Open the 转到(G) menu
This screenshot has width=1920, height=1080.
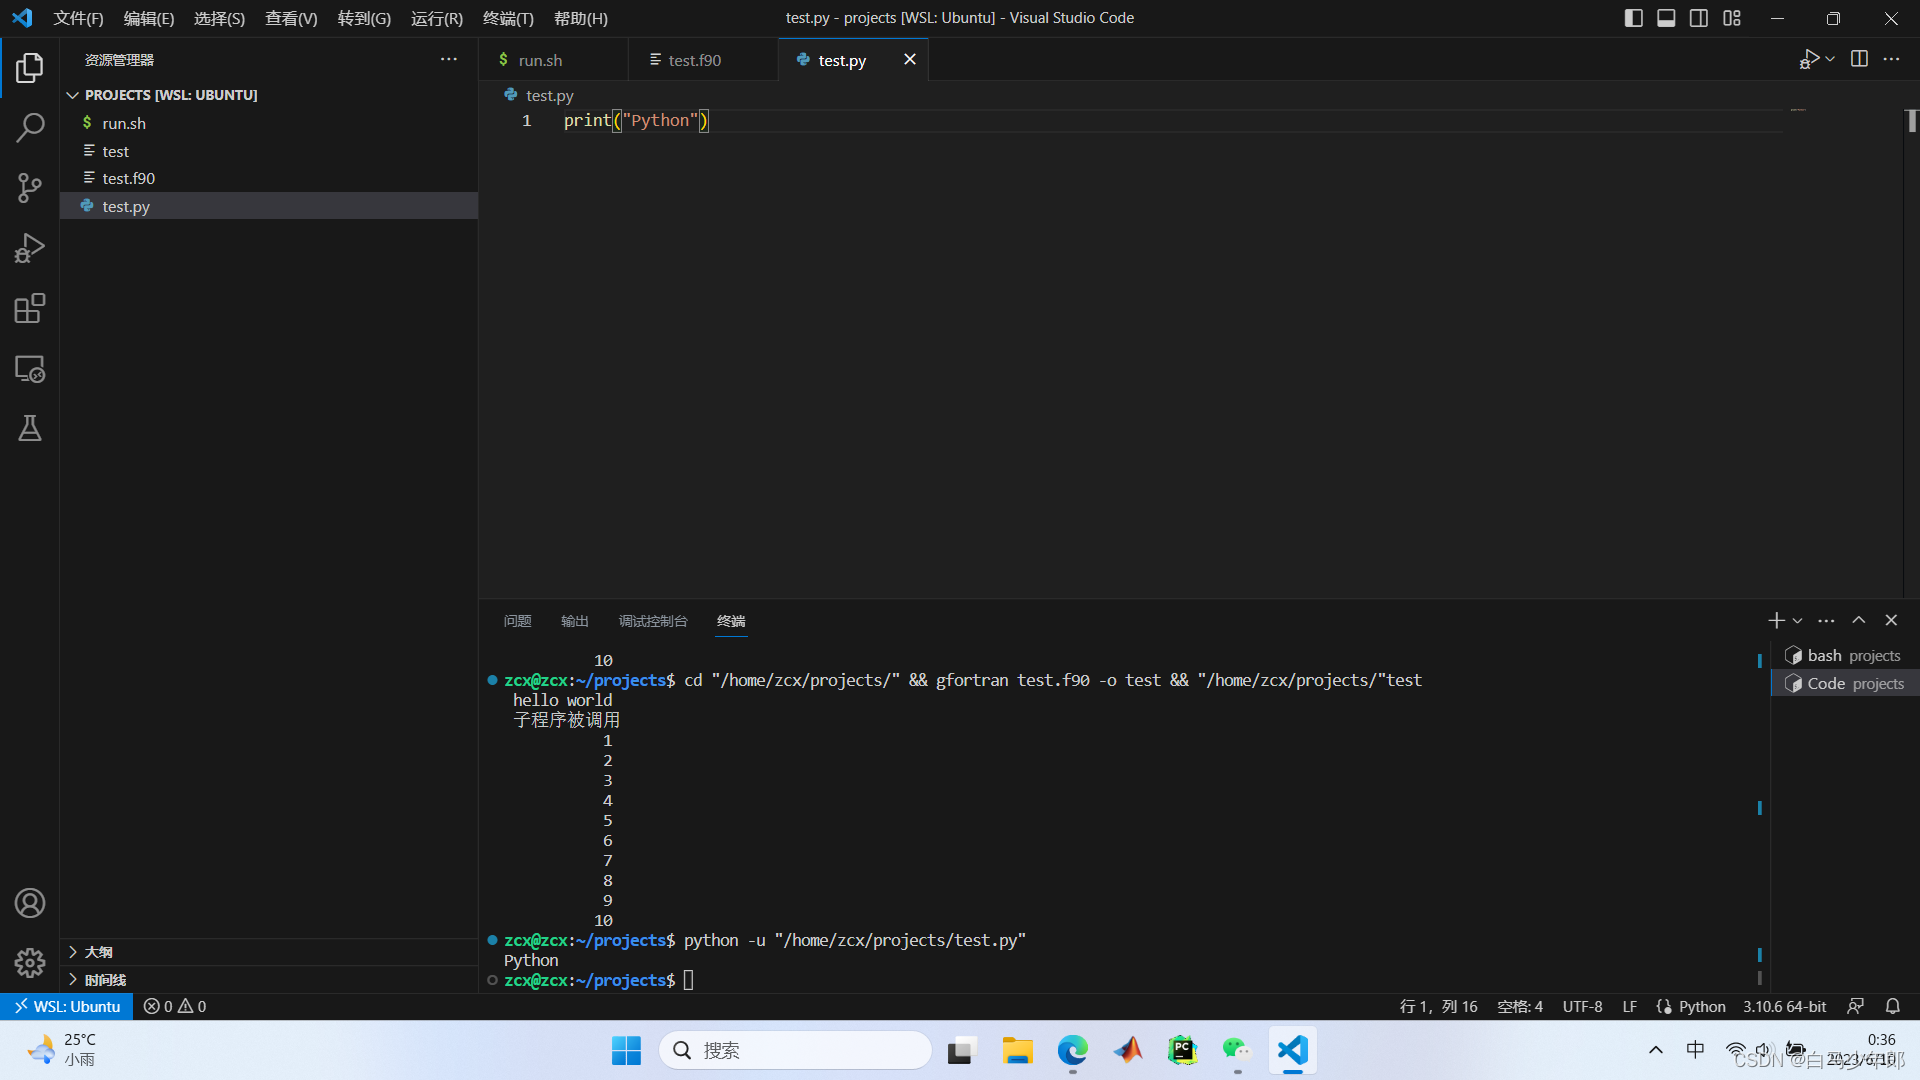(x=364, y=18)
